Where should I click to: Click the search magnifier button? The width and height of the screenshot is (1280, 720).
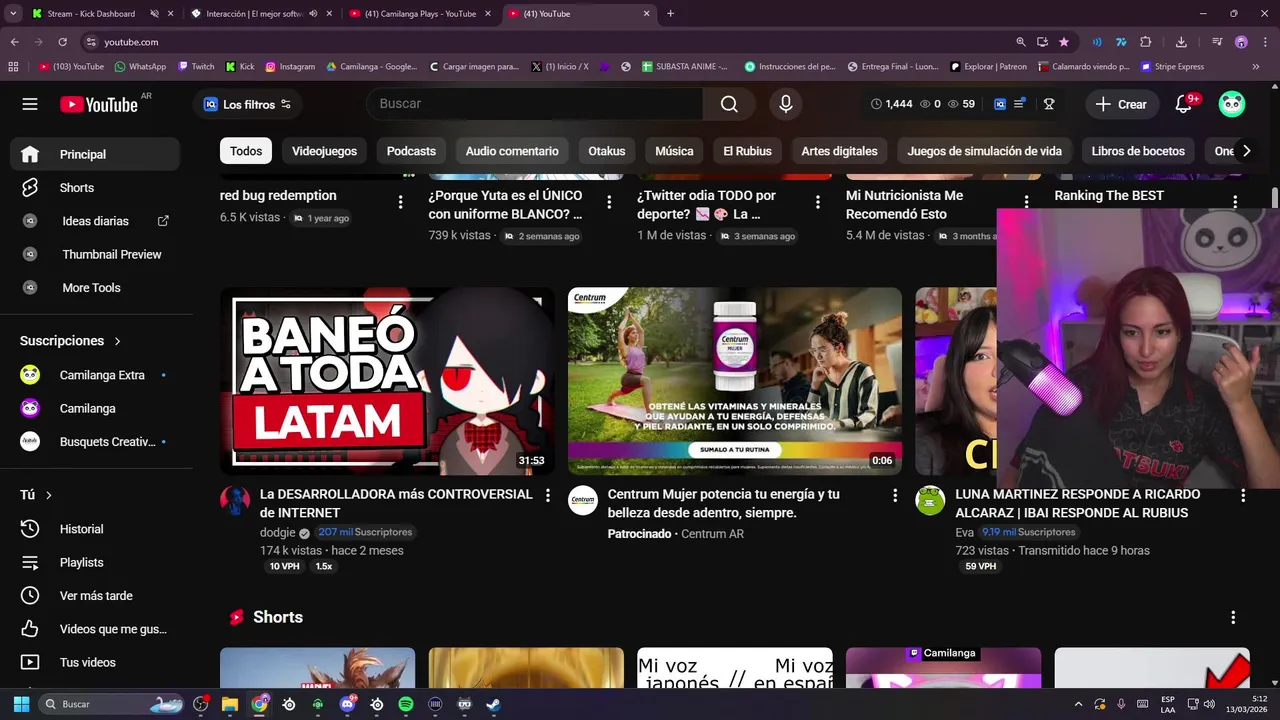(729, 104)
